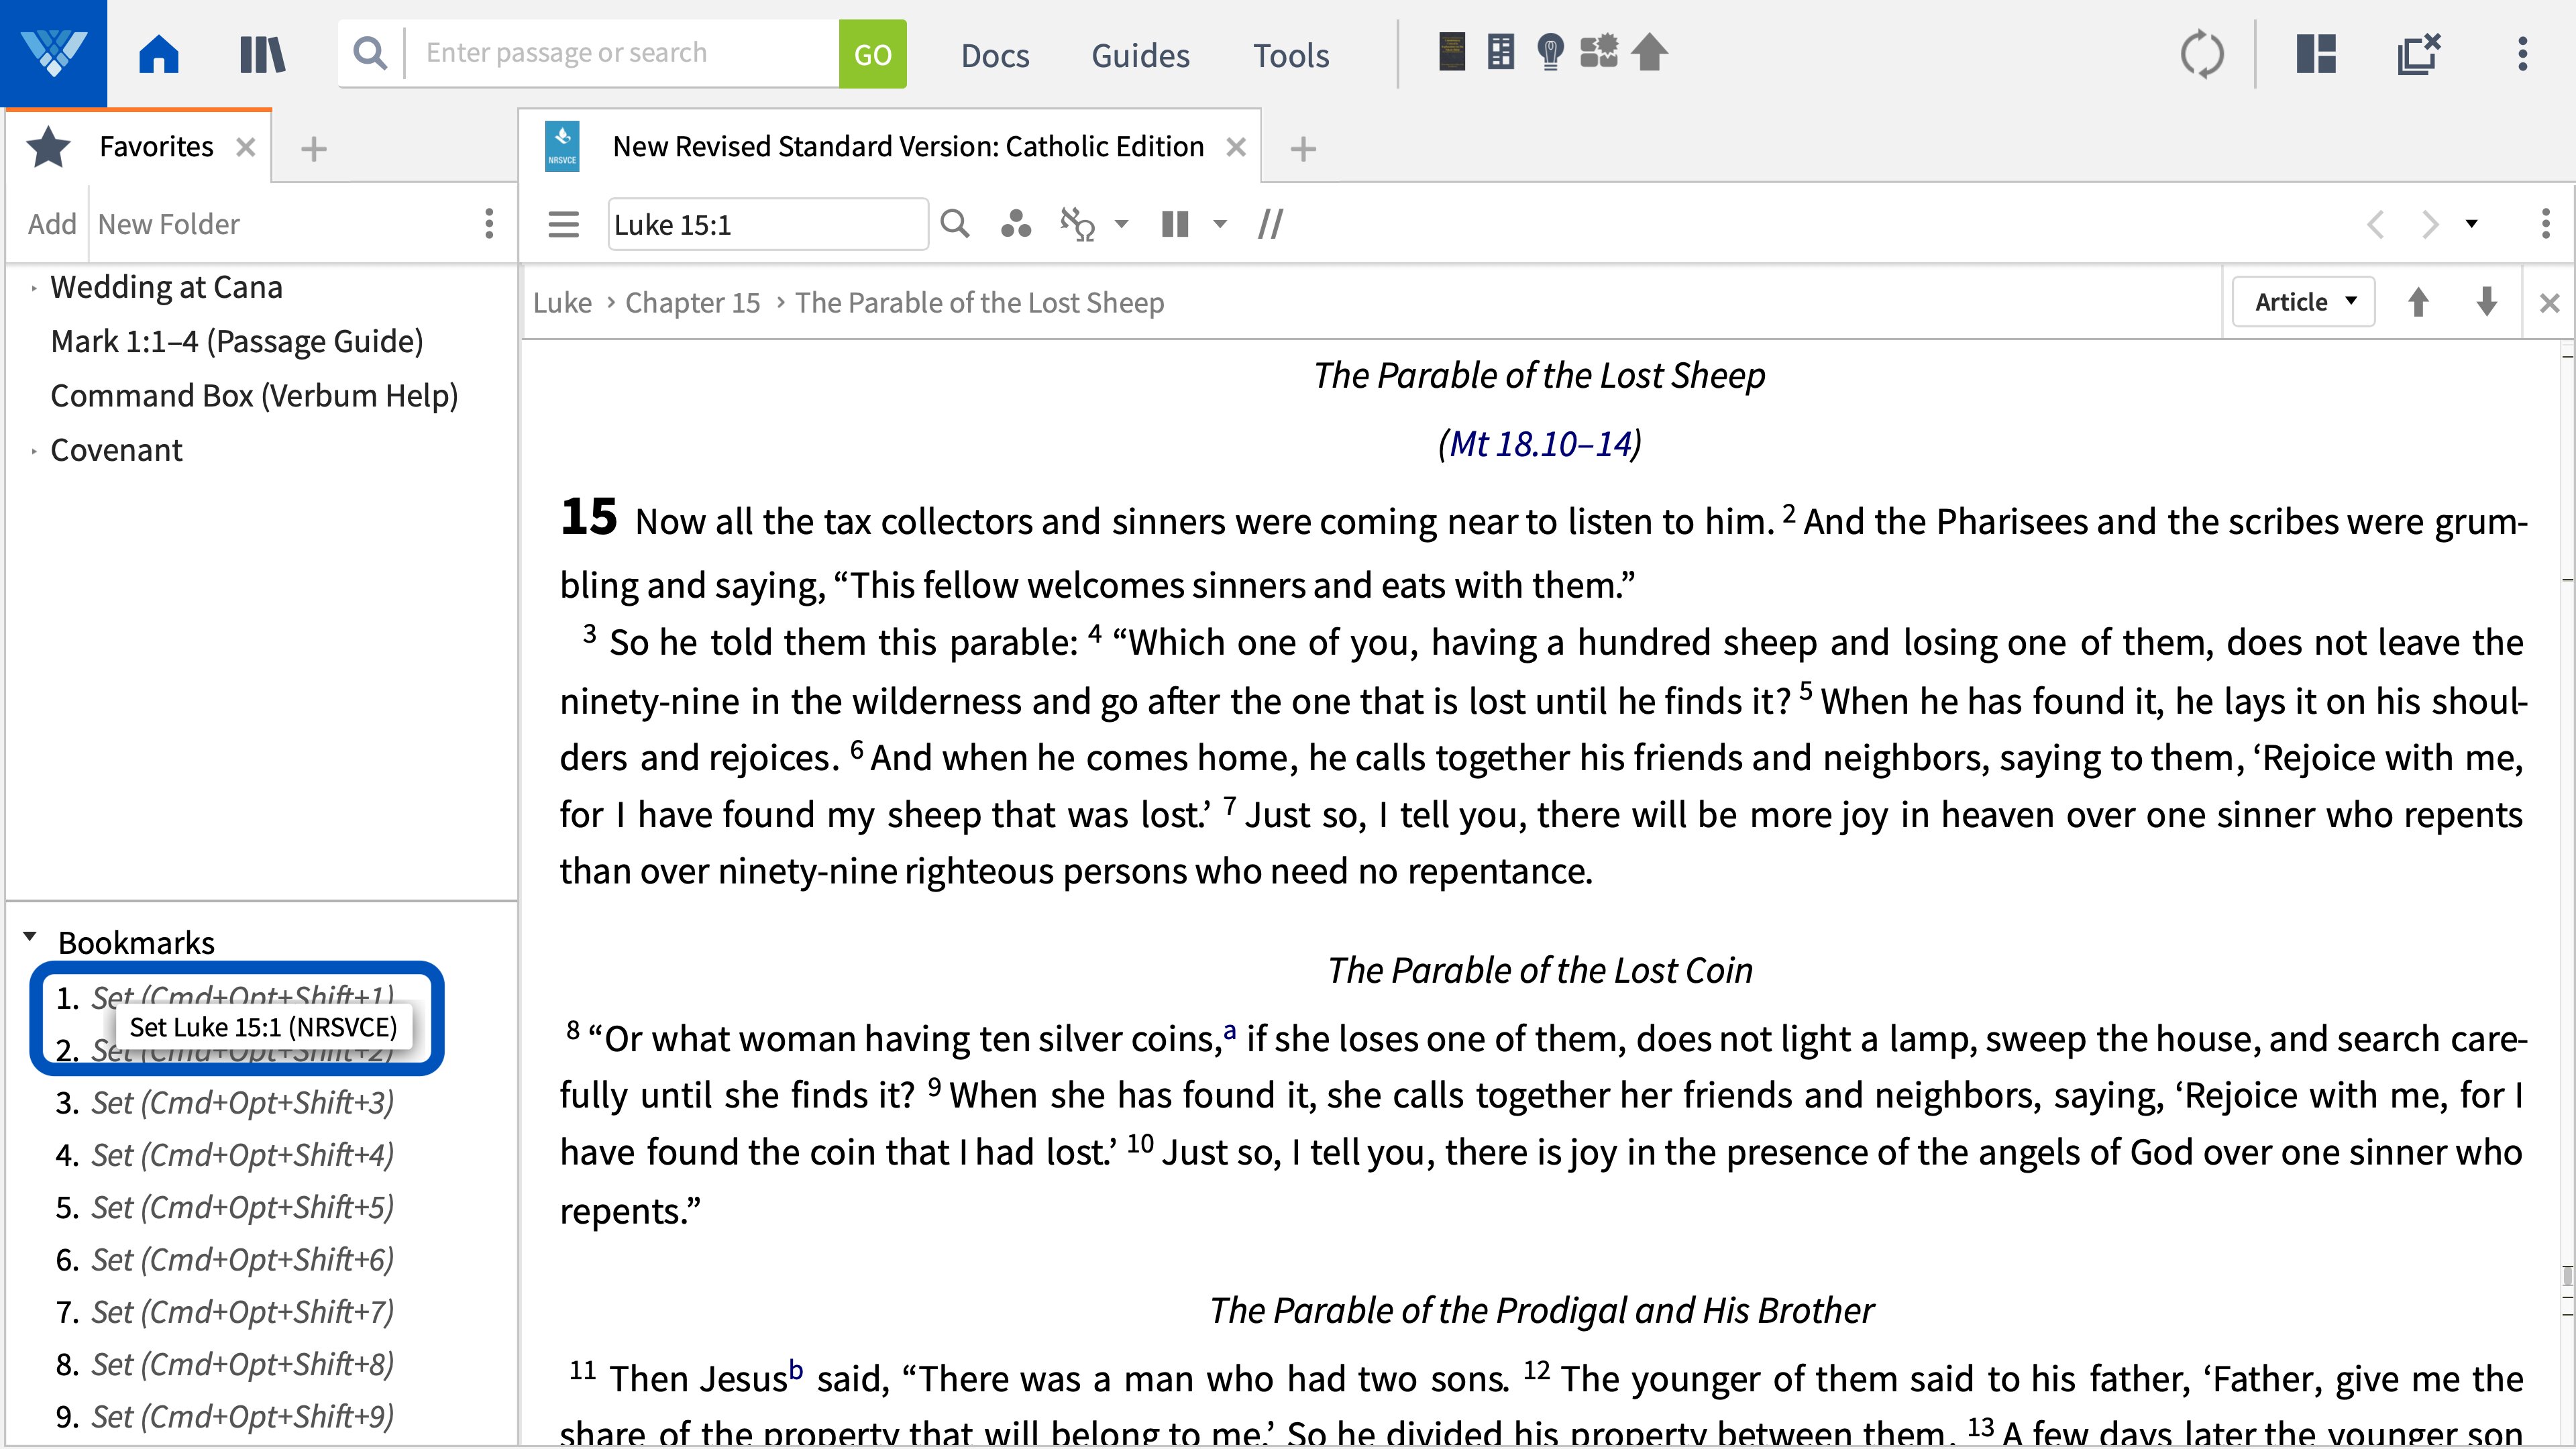Open the interlinear dropdown arrow
The width and height of the screenshot is (2576, 1449).
(1121, 224)
